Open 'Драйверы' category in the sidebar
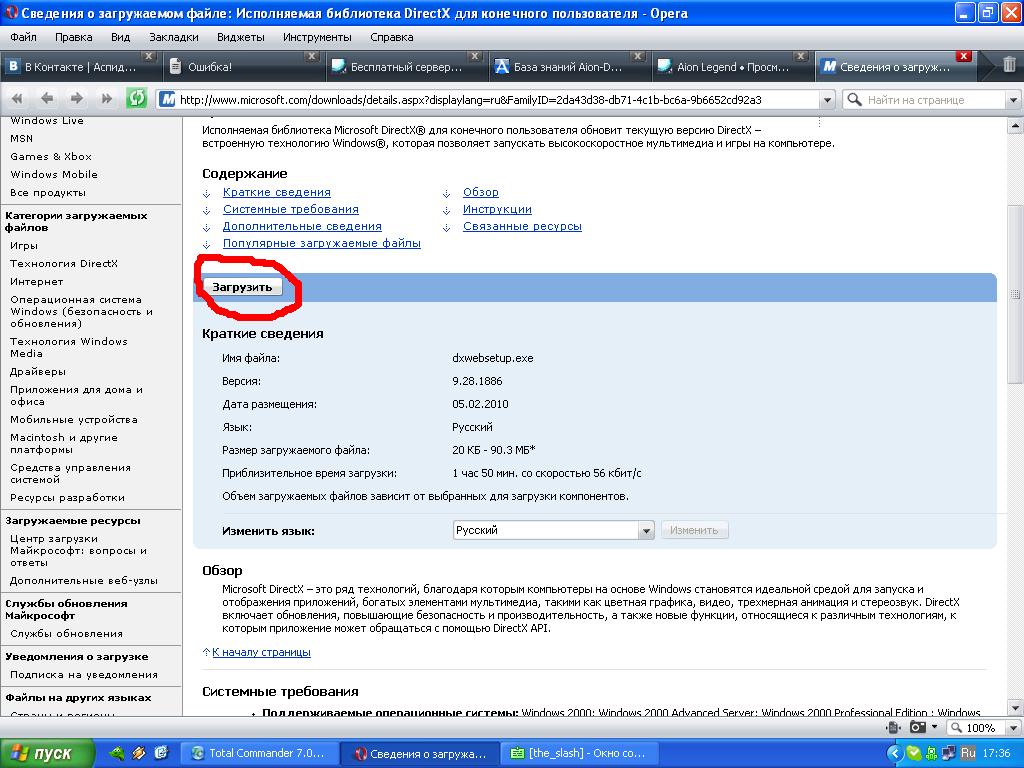 tap(38, 371)
